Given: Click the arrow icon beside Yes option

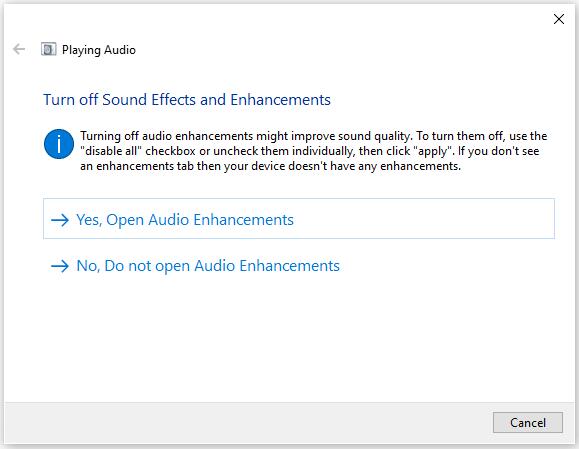Looking at the screenshot, I should tap(60, 220).
